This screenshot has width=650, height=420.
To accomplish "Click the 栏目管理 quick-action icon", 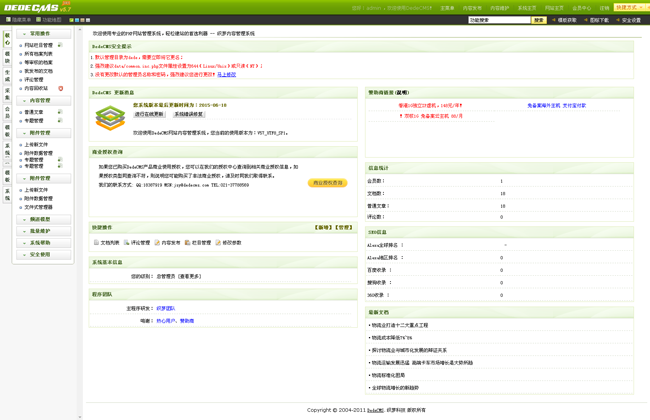I will pyautogui.click(x=187, y=243).
